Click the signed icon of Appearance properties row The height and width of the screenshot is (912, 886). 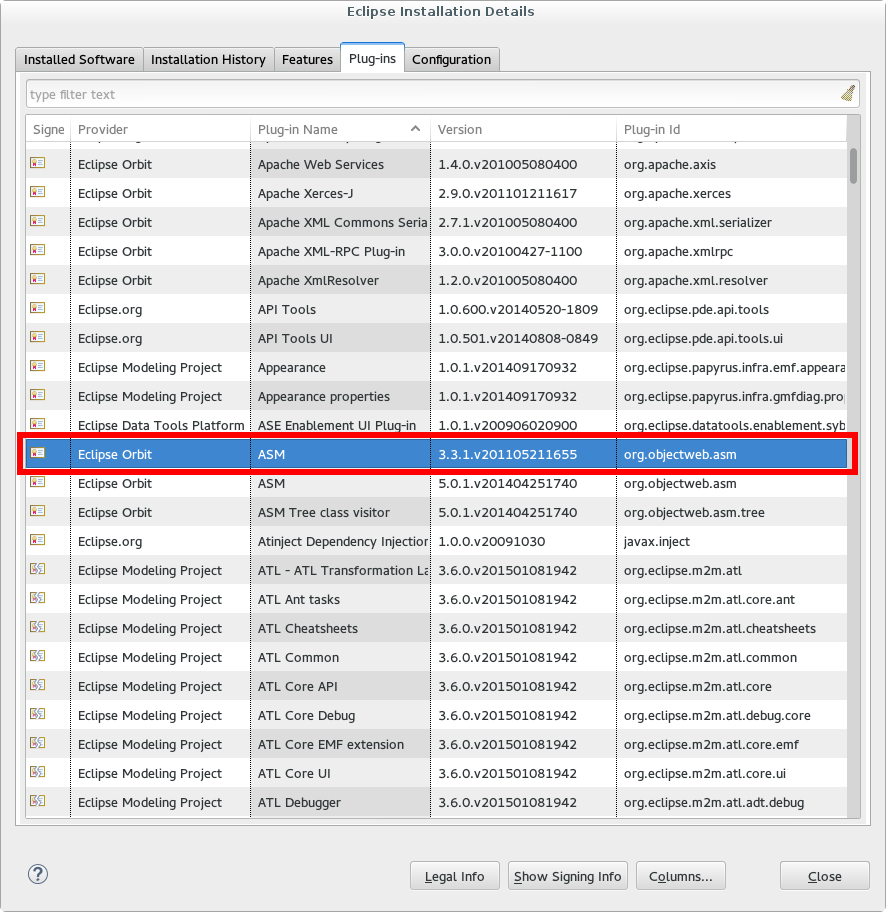(x=38, y=396)
